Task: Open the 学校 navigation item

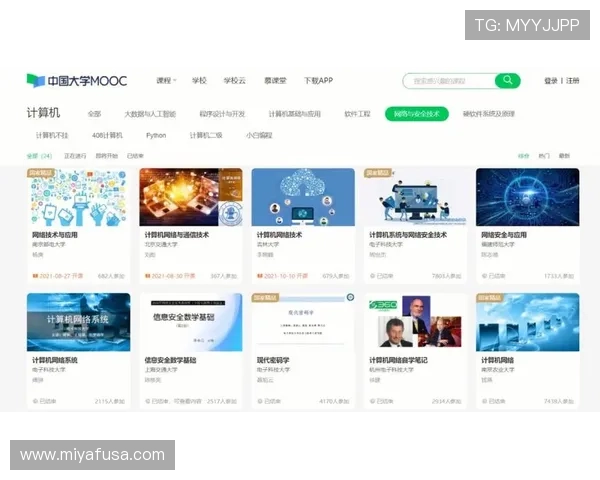Action: point(199,81)
